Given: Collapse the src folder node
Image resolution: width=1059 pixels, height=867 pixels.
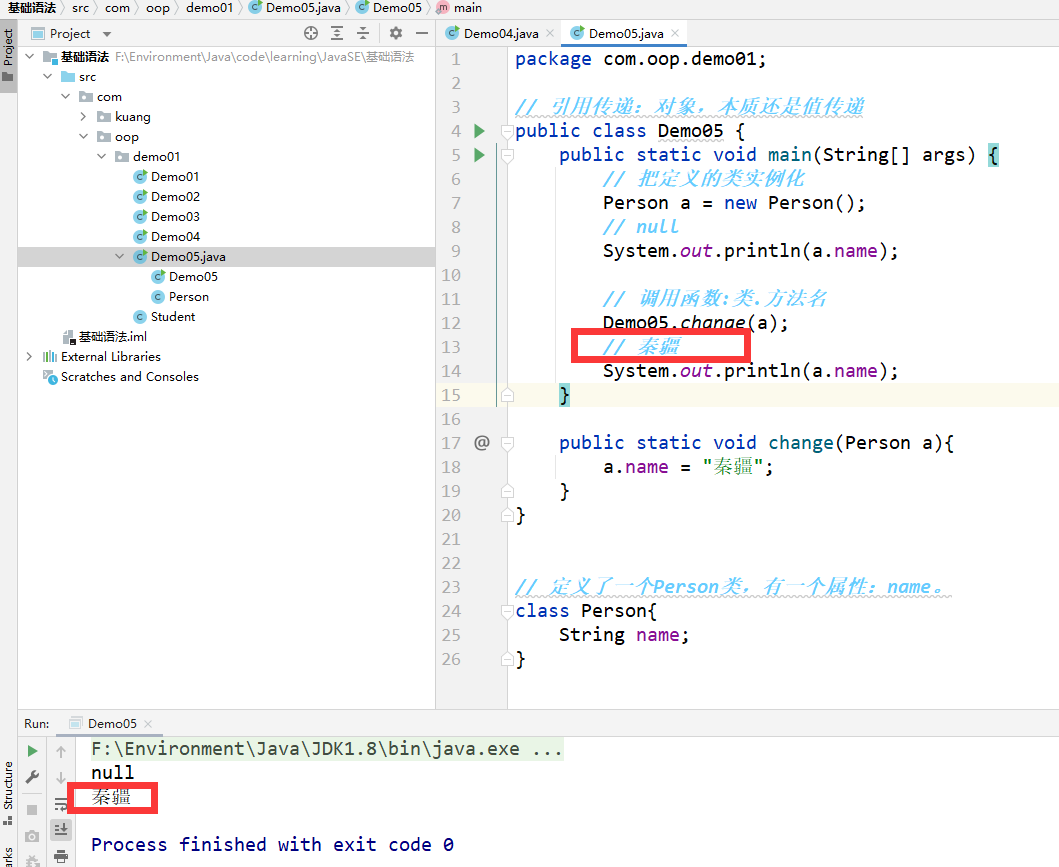Looking at the screenshot, I should click(47, 76).
